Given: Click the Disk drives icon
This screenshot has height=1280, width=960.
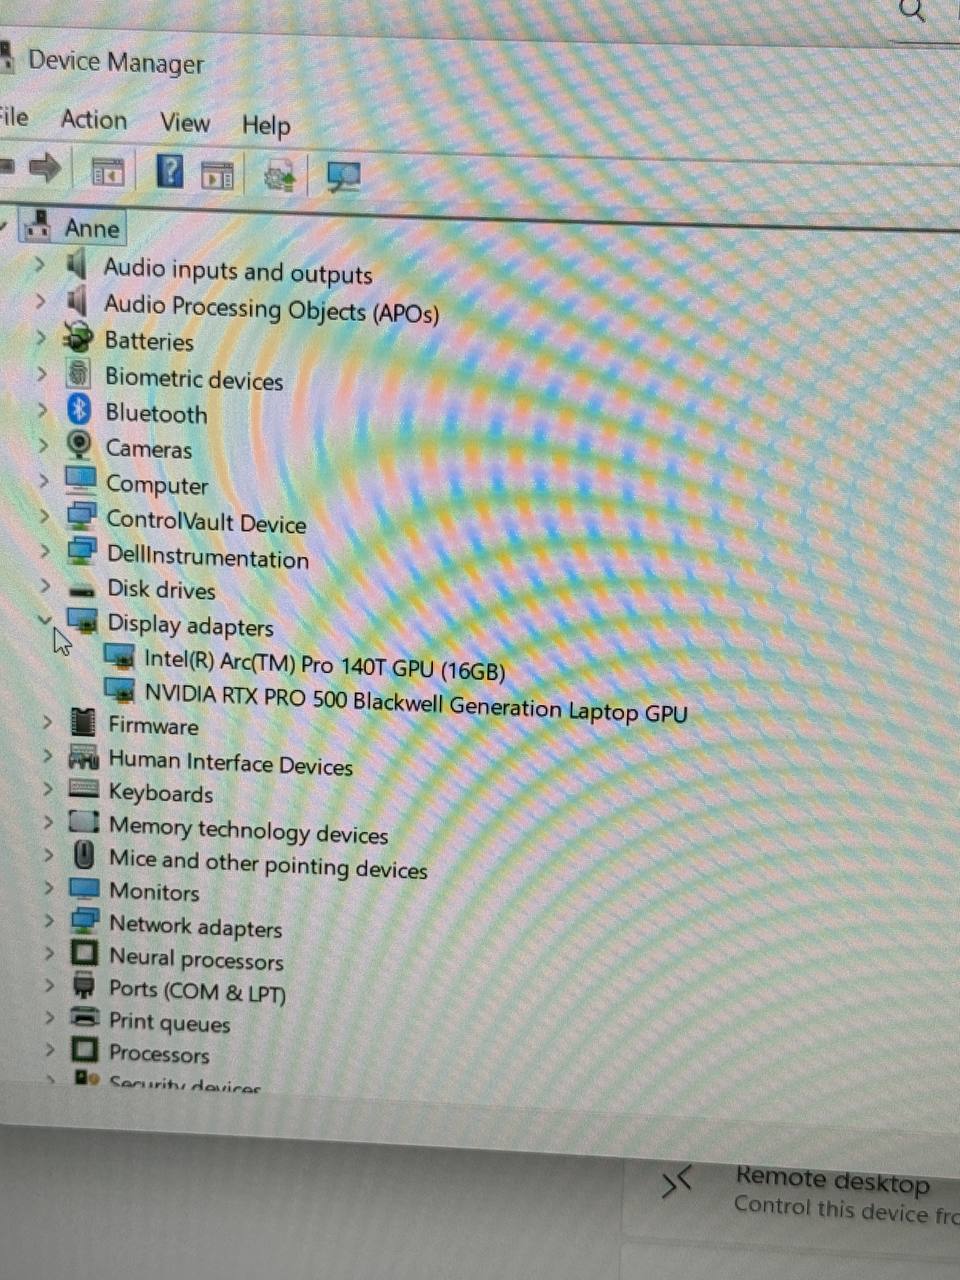Looking at the screenshot, I should coord(83,589).
